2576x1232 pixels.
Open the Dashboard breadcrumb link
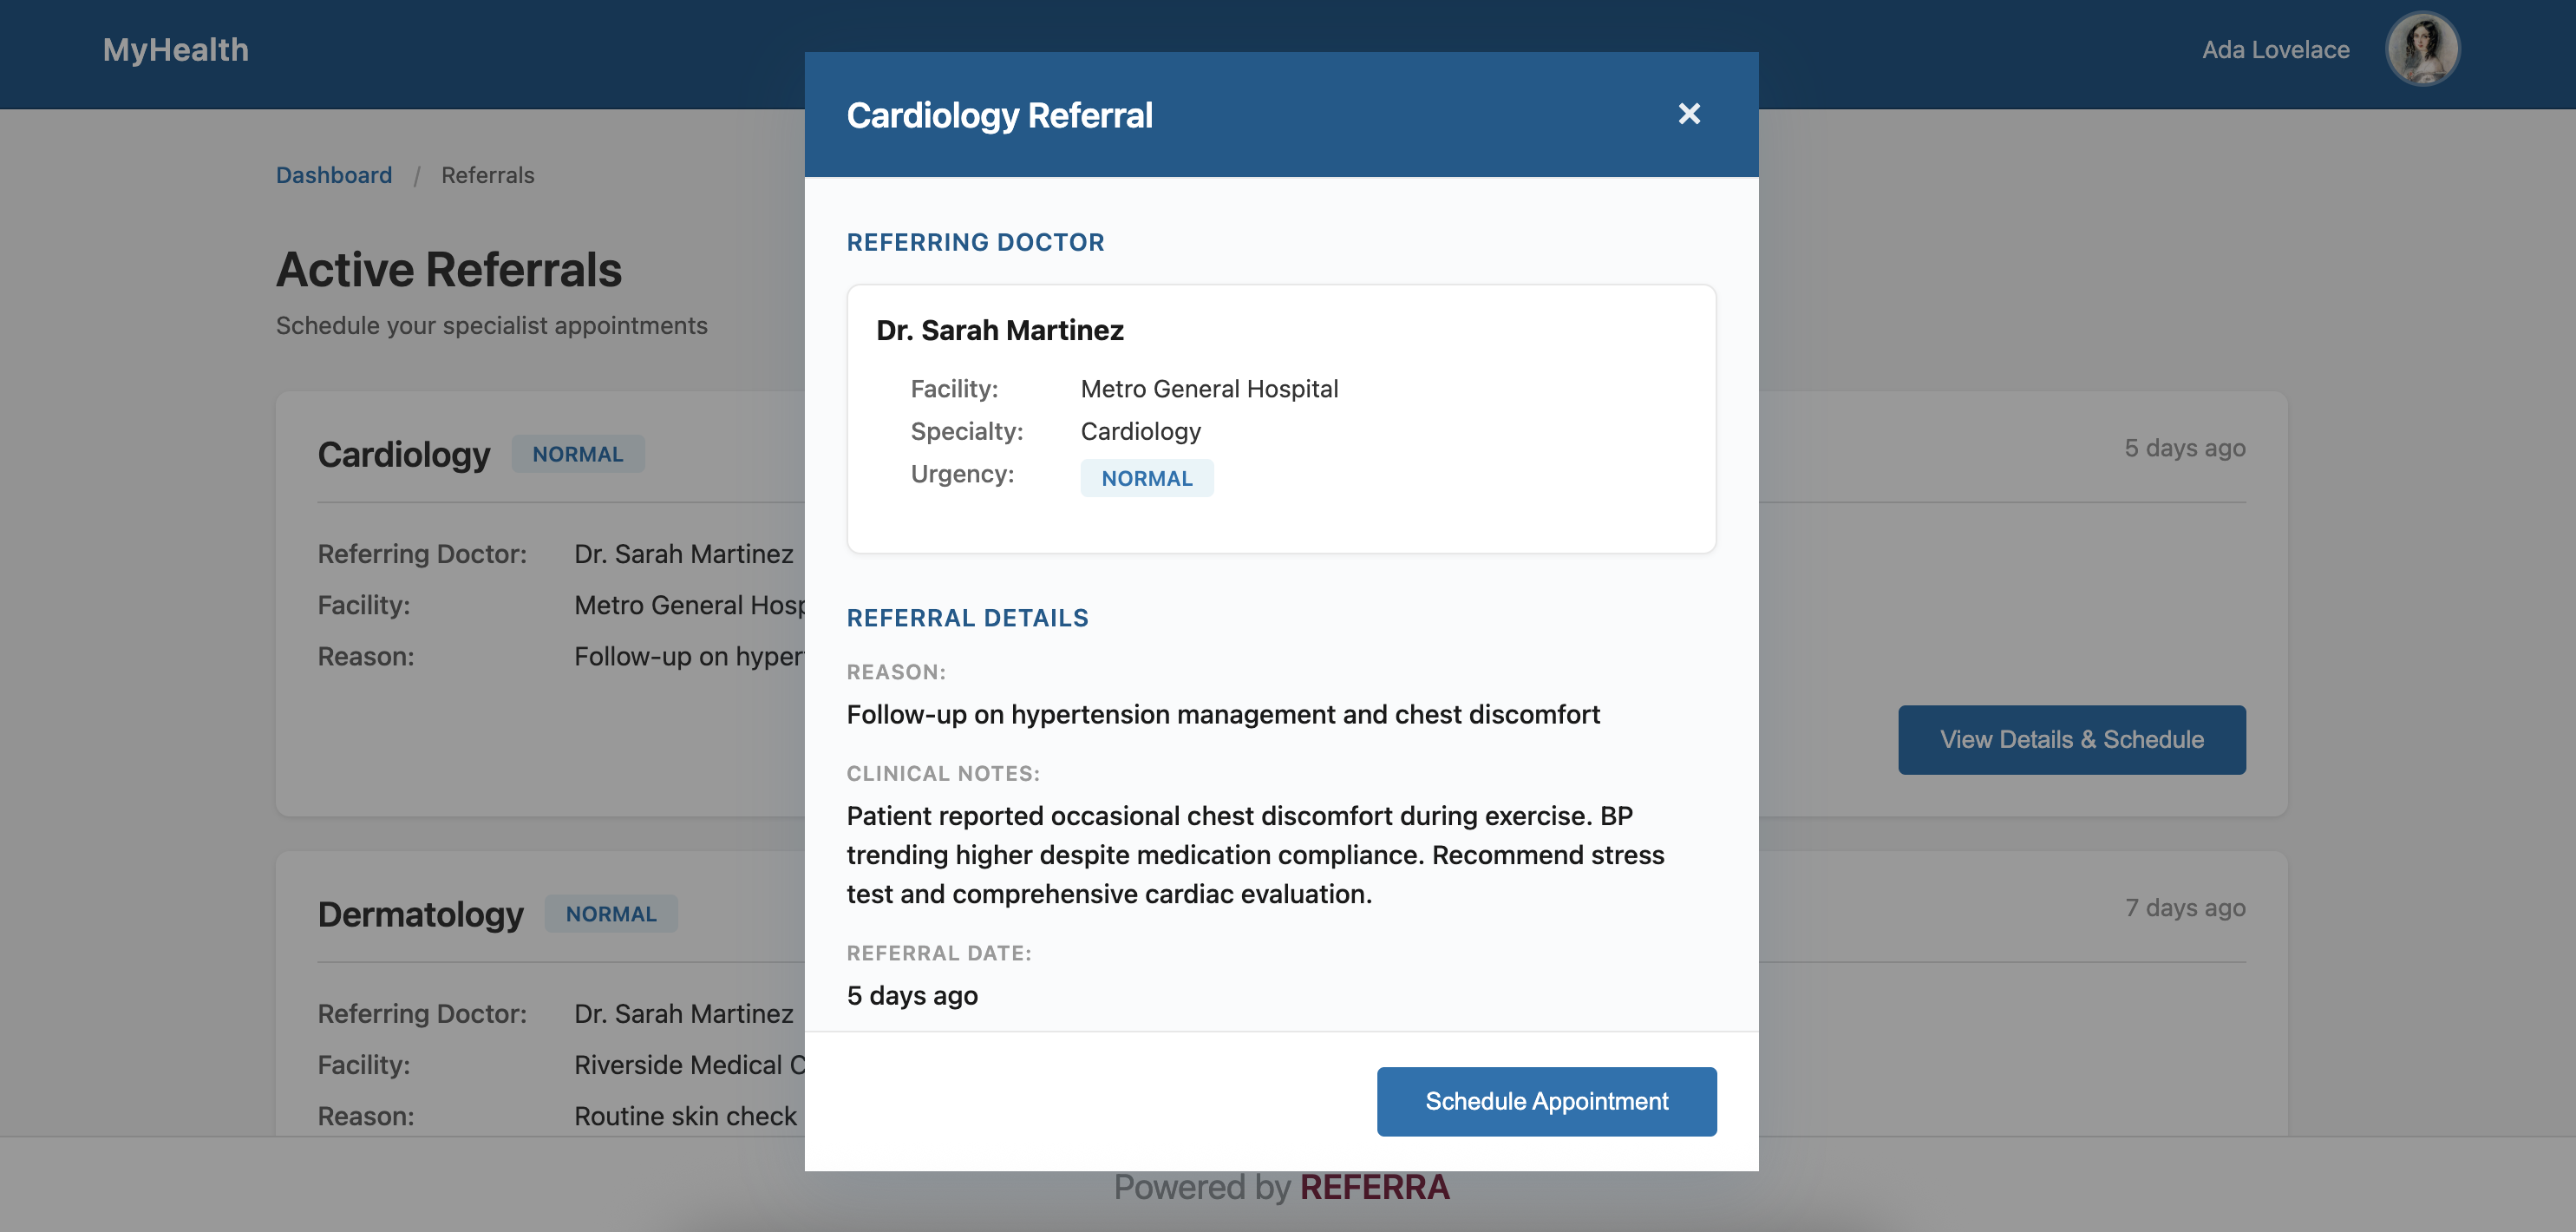coord(333,175)
